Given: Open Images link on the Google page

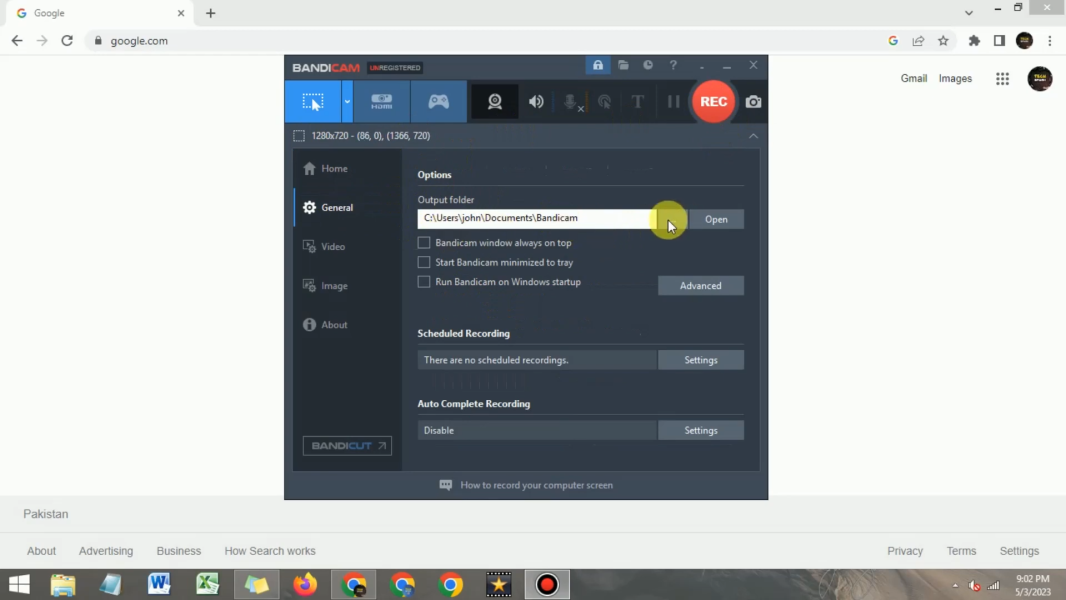Looking at the screenshot, I should (955, 78).
